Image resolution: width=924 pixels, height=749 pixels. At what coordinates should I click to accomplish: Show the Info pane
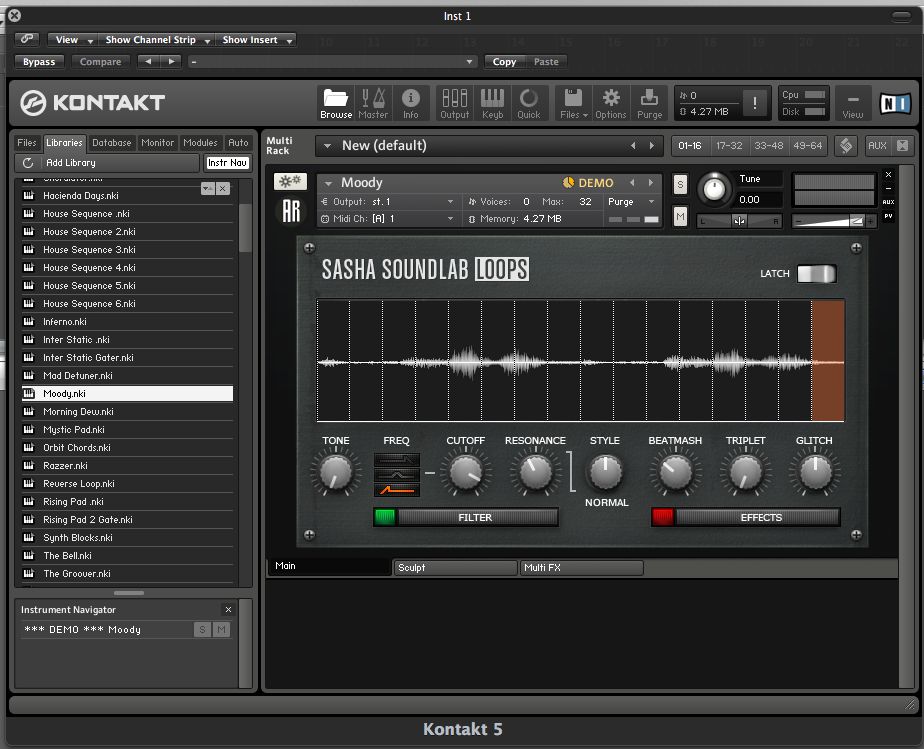(x=411, y=103)
